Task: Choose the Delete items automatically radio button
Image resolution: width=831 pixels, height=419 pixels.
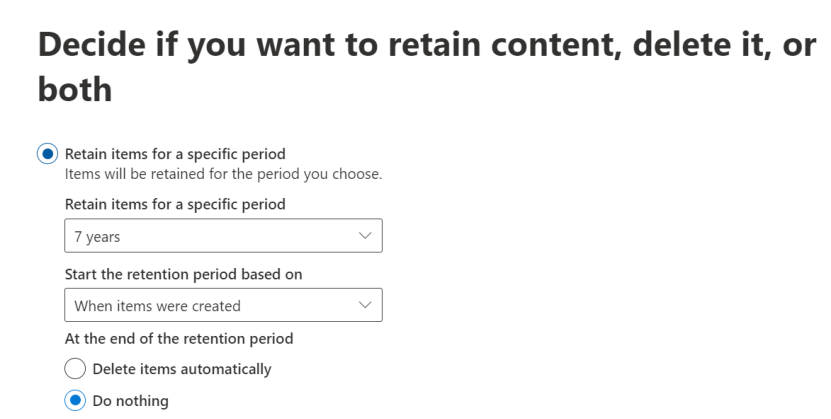Action: pyautogui.click(x=75, y=369)
